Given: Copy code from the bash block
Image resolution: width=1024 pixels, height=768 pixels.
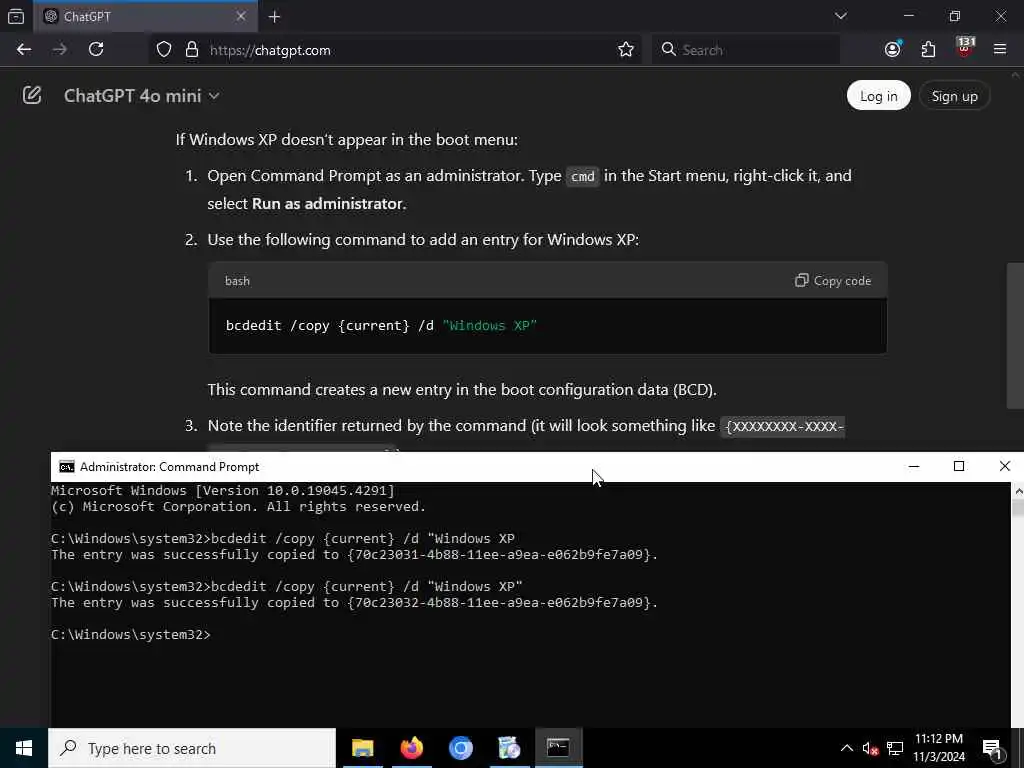Looking at the screenshot, I should tap(833, 281).
